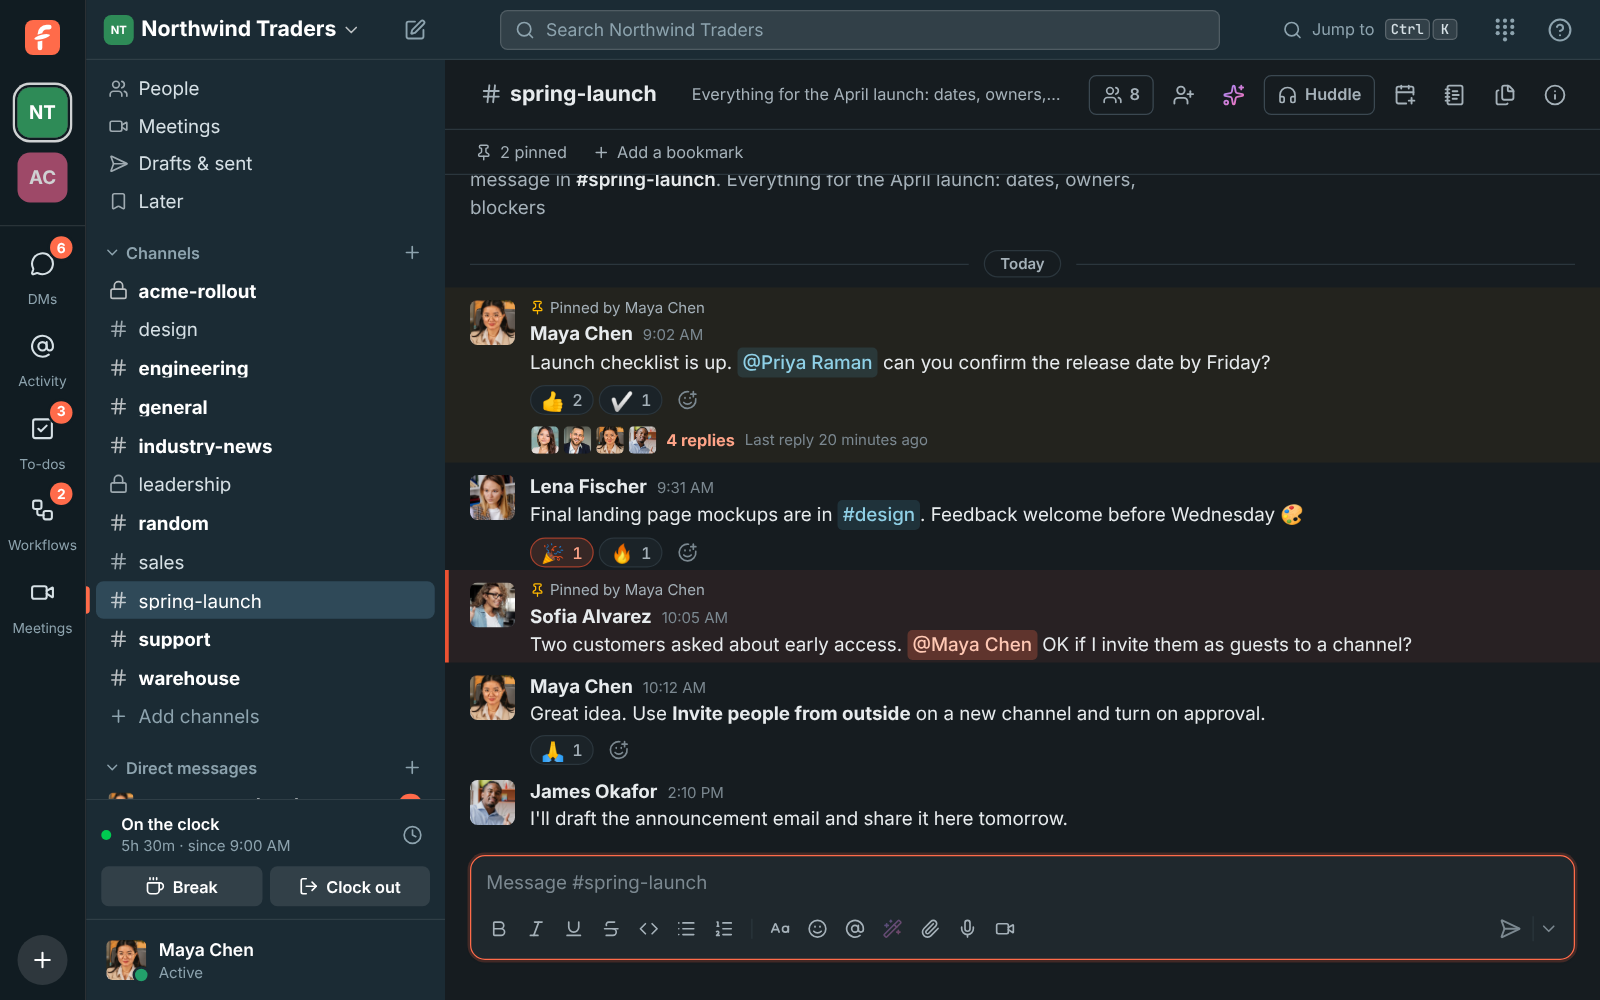The width and height of the screenshot is (1600, 1000).
Task: Open the #design channel link
Action: pos(878,515)
